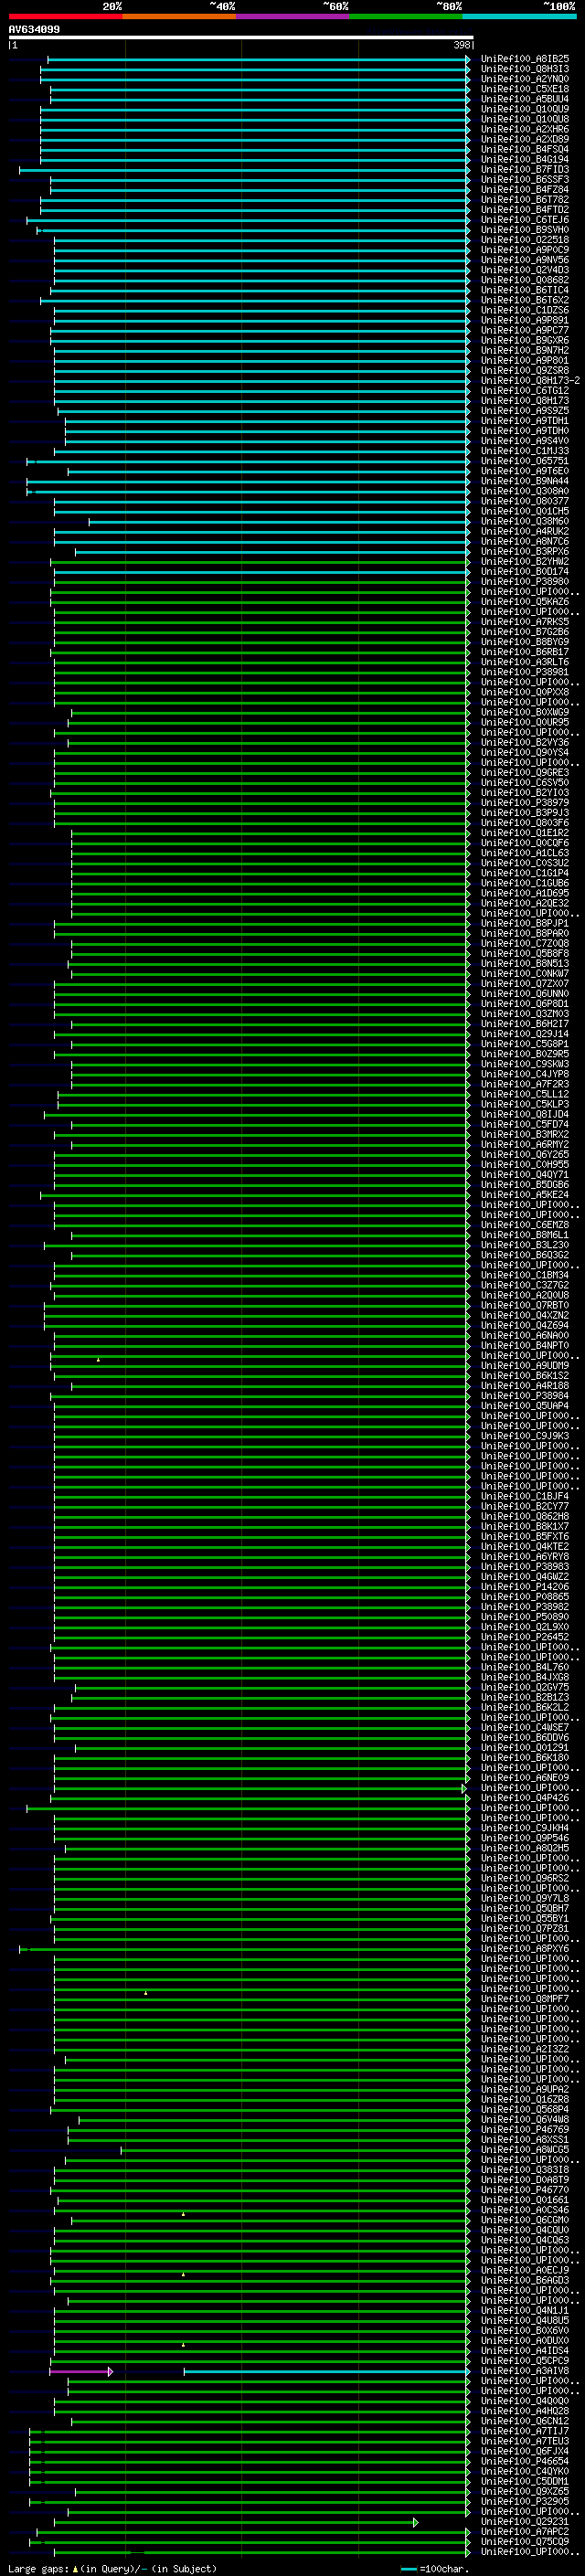Image resolution: width=585 pixels, height=2576 pixels.
Task: Select hit label UniRef100_P08865
Action: point(524,1597)
